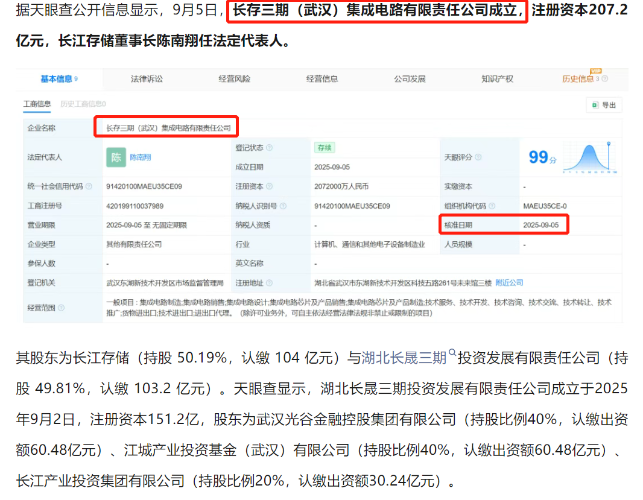Click organization code MAEU35CE-0
This screenshot has width=643, height=500.
click(x=545, y=206)
